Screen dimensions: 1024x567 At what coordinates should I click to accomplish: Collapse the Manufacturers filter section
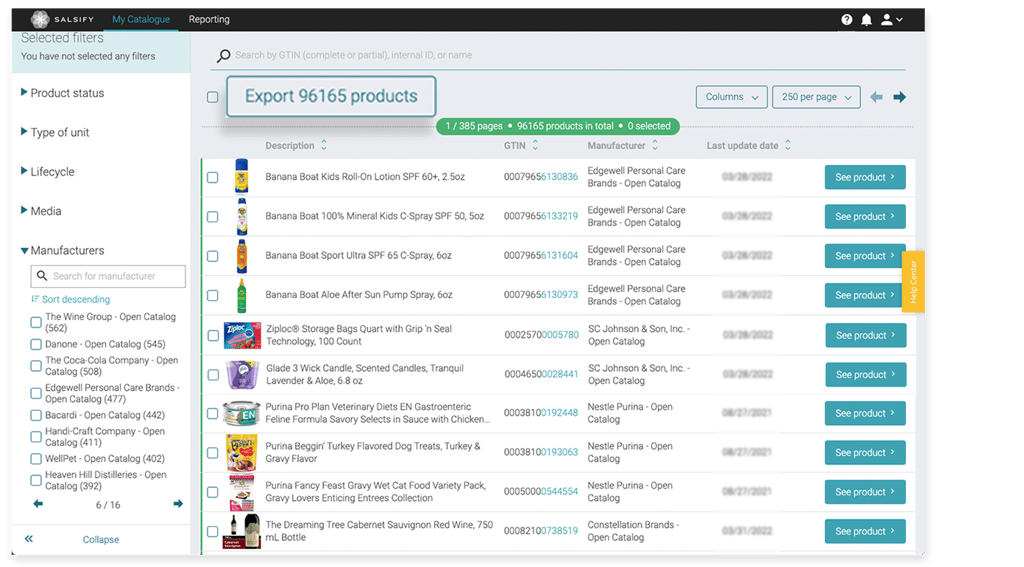tap(63, 250)
